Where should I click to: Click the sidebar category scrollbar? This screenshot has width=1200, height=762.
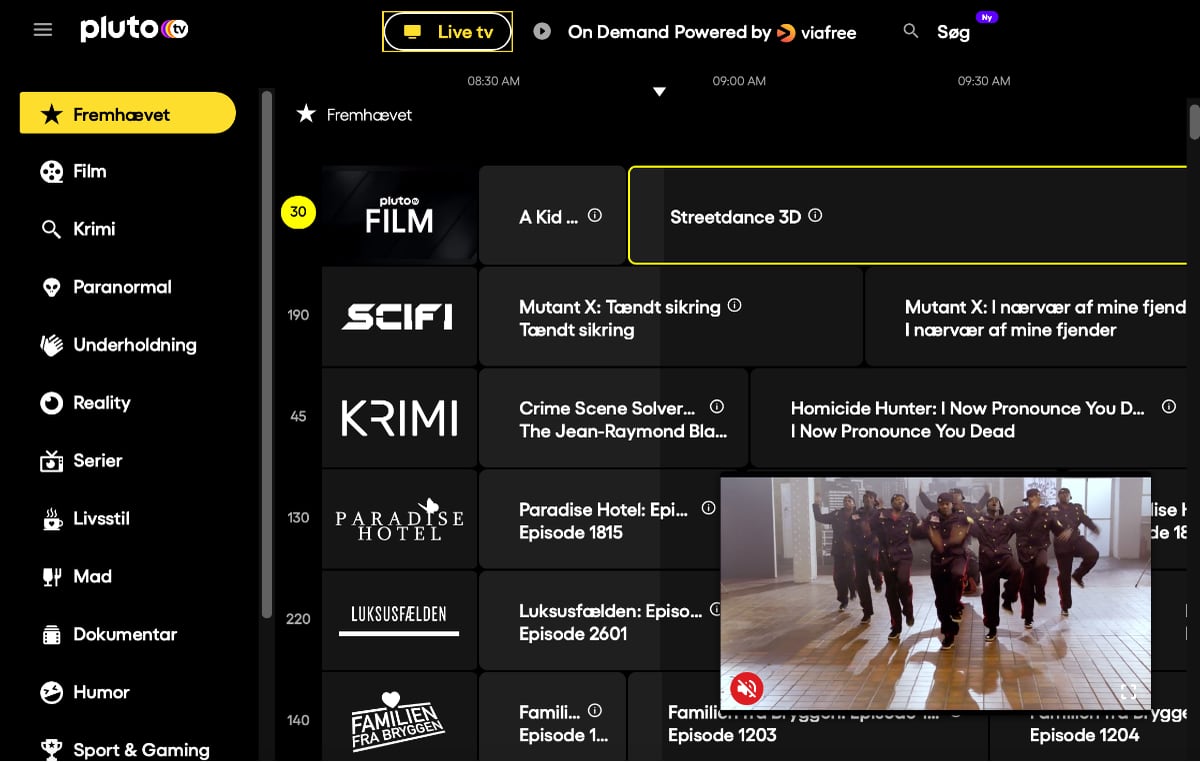click(x=266, y=350)
